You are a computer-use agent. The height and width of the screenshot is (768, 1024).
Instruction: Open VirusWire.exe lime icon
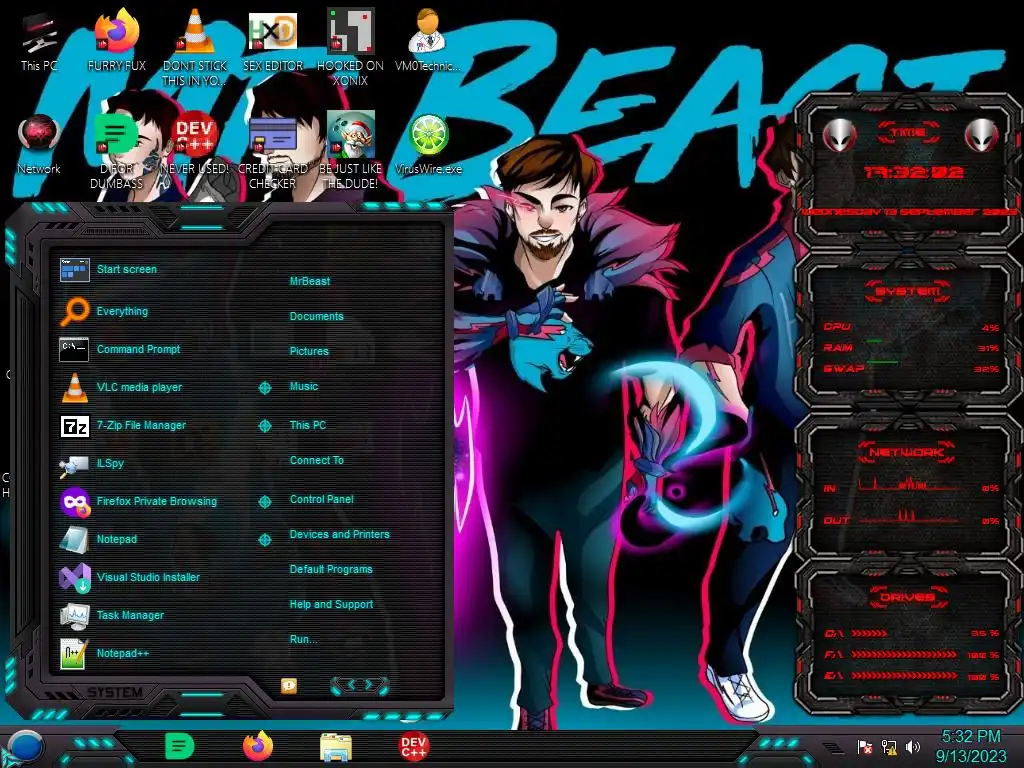point(428,145)
